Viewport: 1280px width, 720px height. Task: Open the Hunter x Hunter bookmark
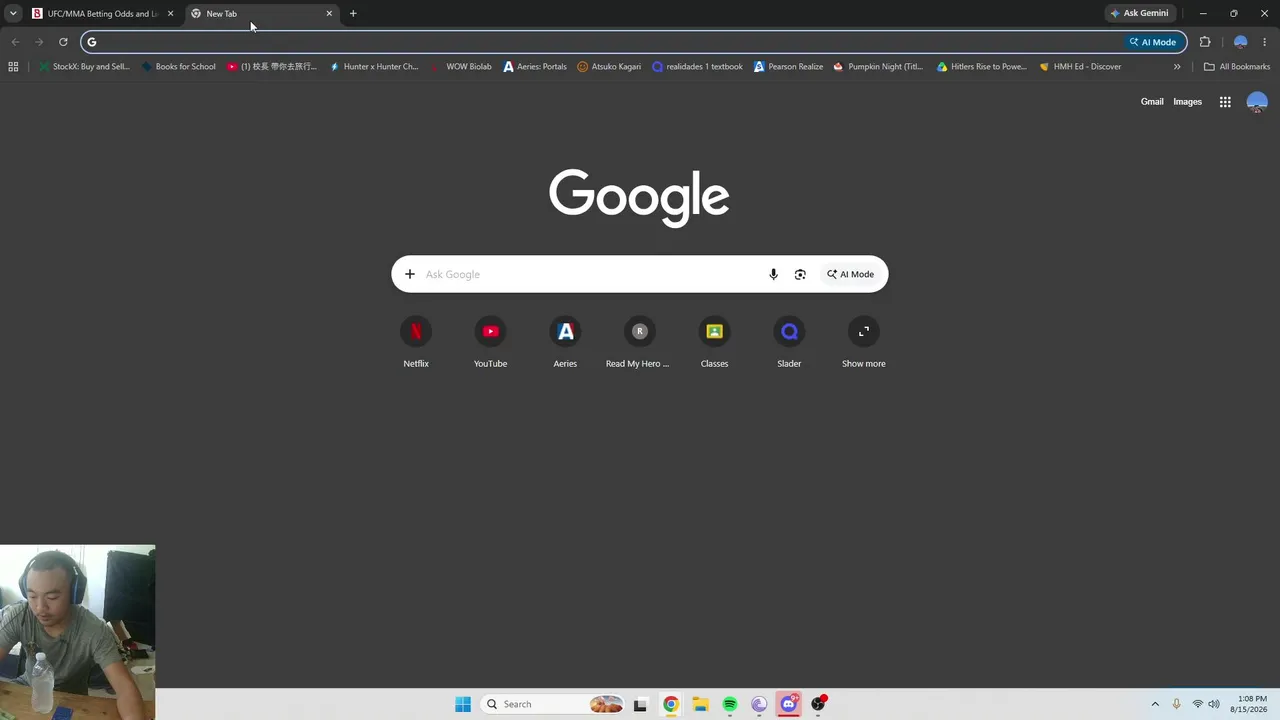click(x=374, y=67)
